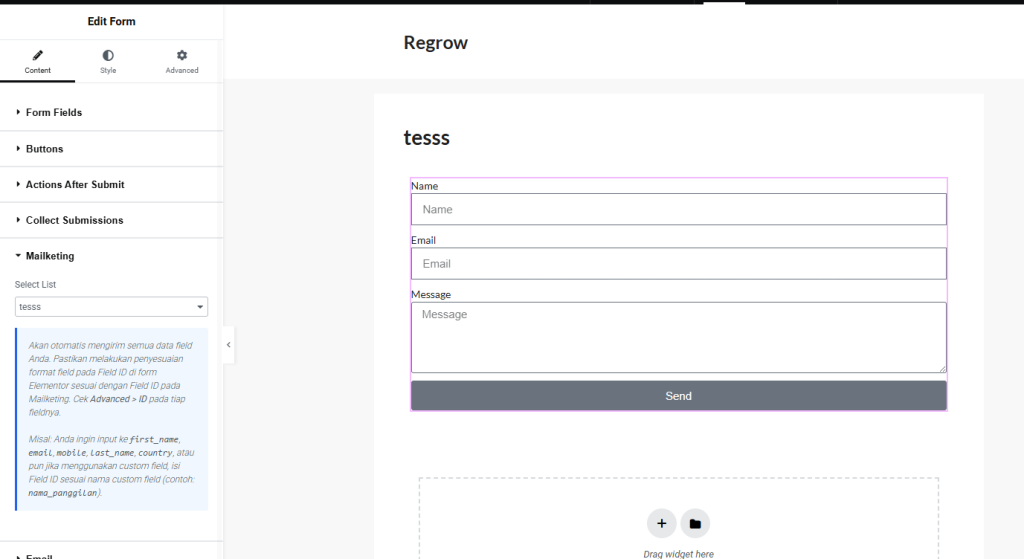
Task: Open the Advanced gear tab
Action: click(182, 61)
